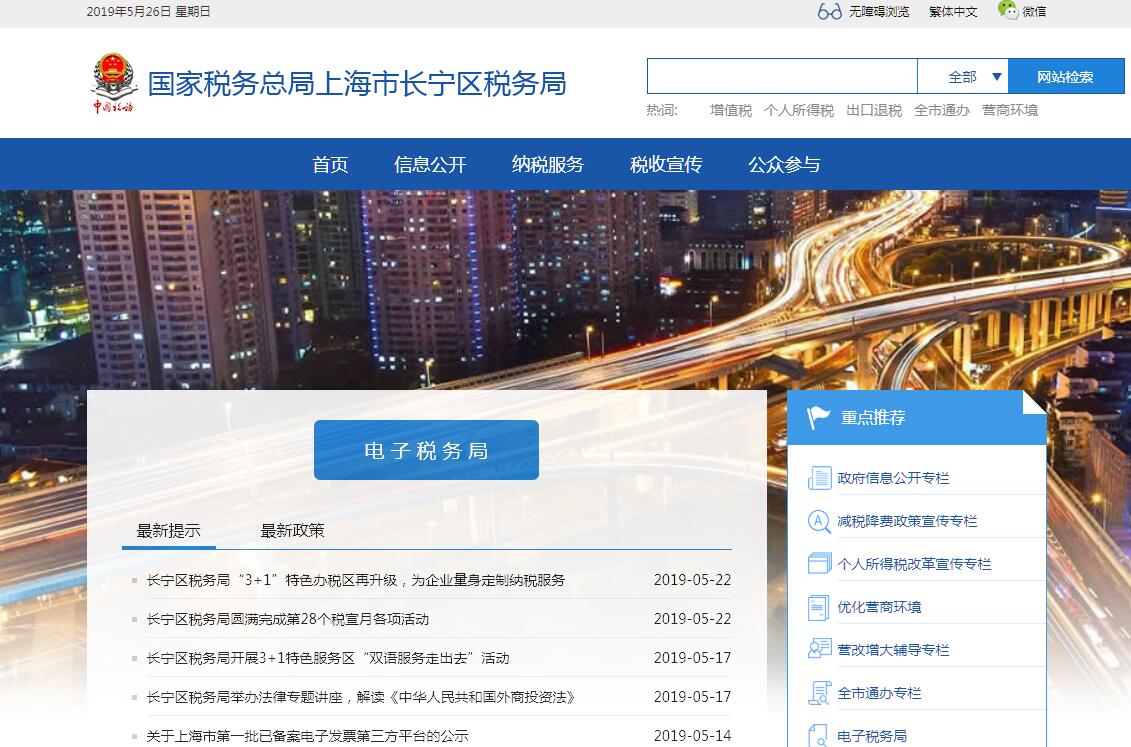
Task: Click the 增值税 hot keyword link
Action: (x=730, y=111)
